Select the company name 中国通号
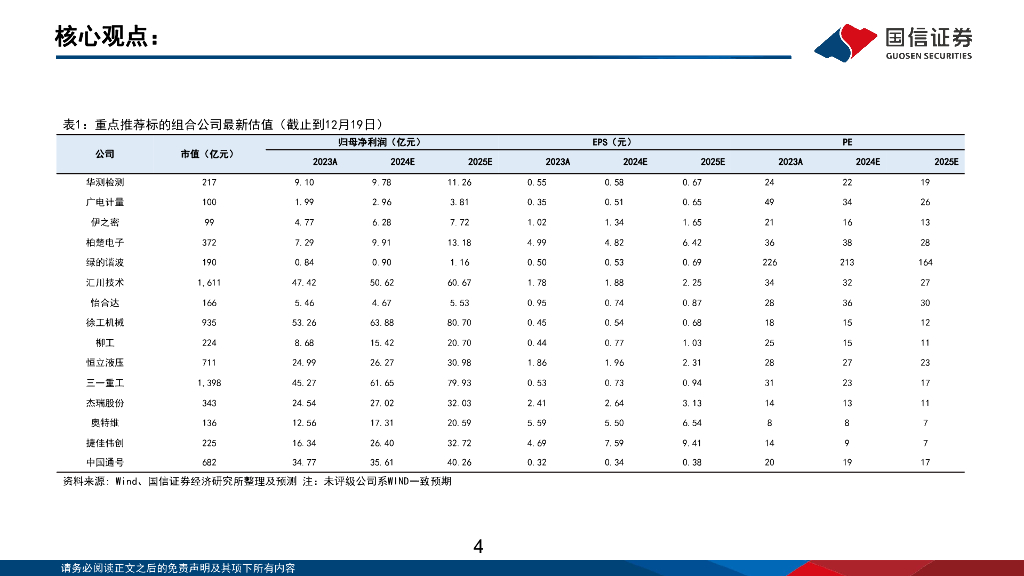 click(104, 462)
